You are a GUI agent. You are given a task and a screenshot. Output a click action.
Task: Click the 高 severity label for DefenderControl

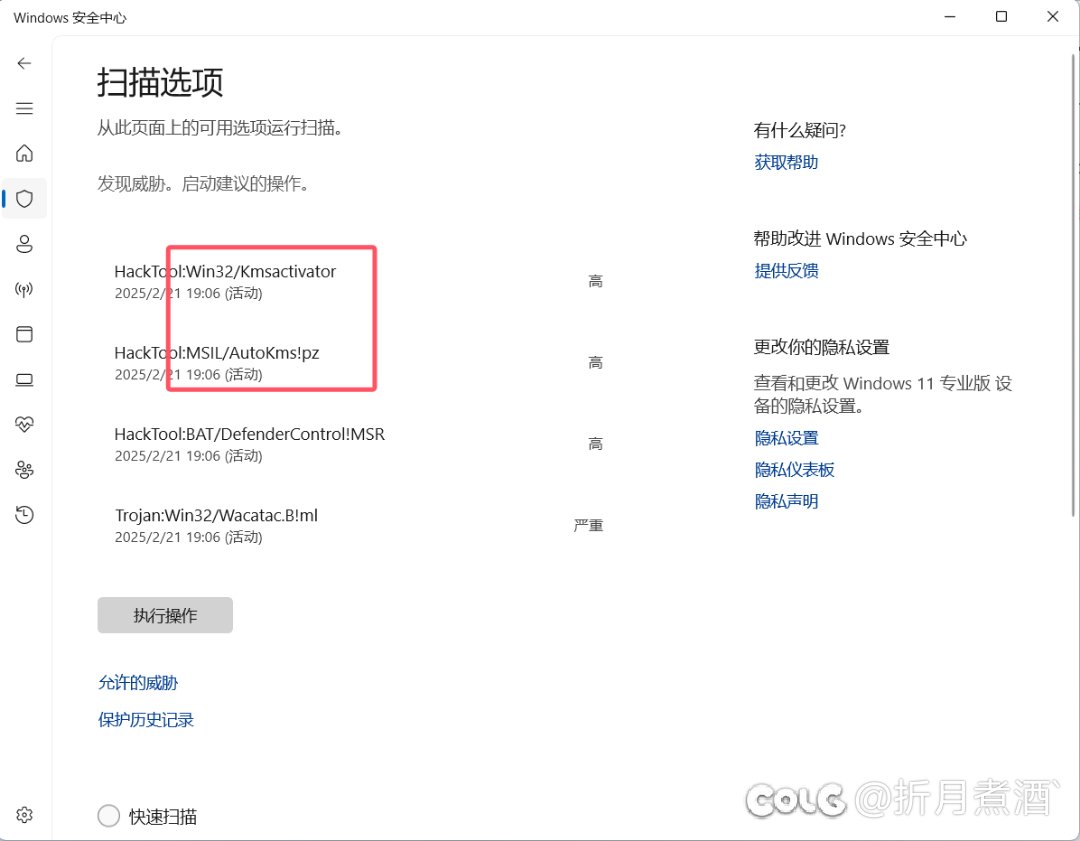(596, 444)
